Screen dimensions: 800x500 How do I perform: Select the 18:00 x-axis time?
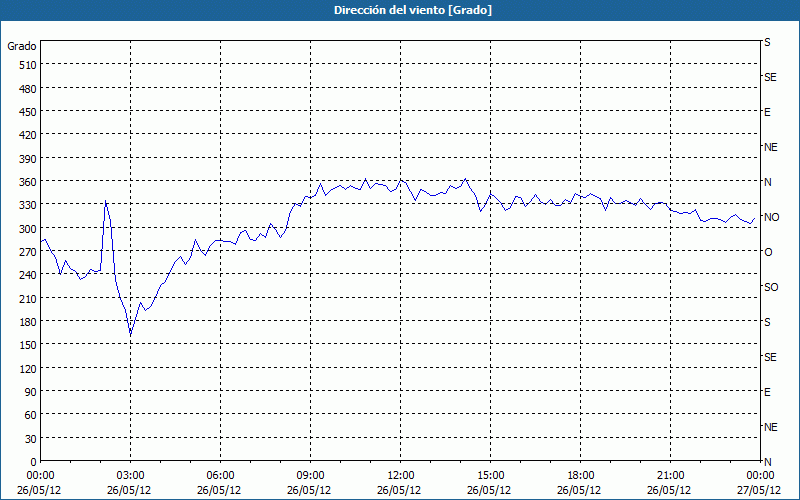(x=581, y=476)
